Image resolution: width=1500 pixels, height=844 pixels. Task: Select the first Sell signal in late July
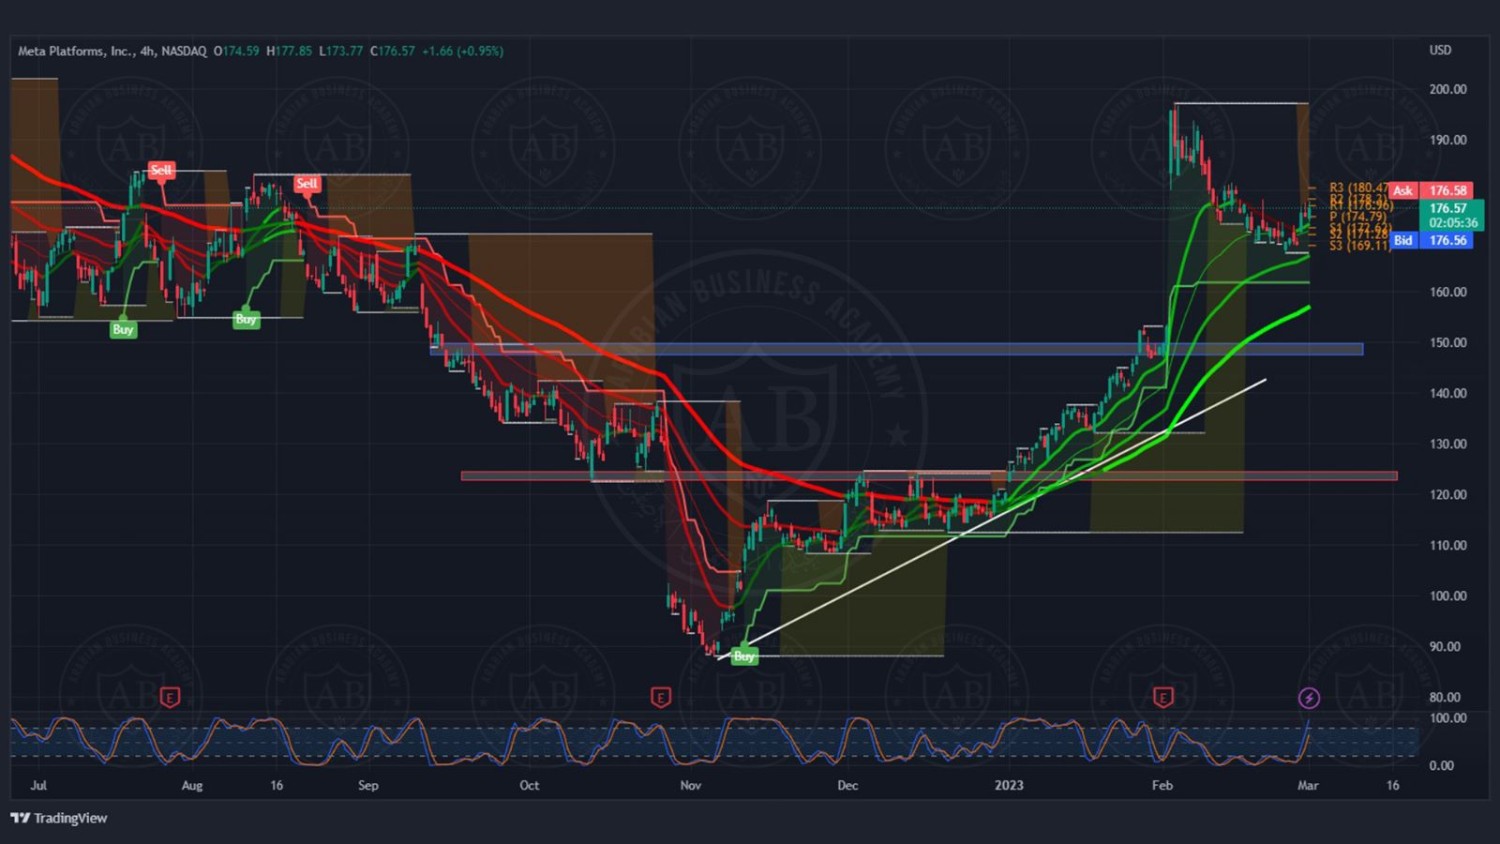pyautogui.click(x=161, y=170)
